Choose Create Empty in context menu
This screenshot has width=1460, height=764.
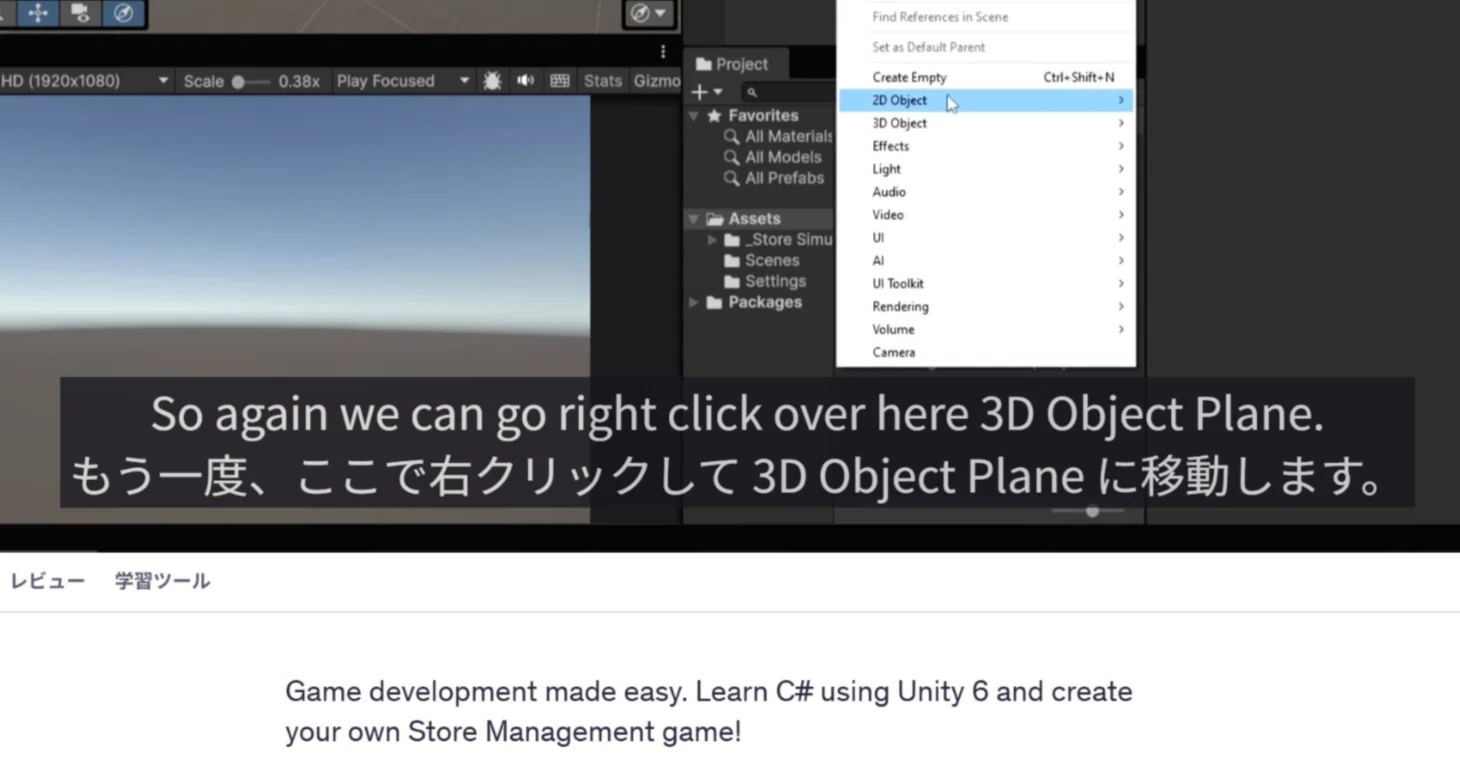click(x=986, y=77)
